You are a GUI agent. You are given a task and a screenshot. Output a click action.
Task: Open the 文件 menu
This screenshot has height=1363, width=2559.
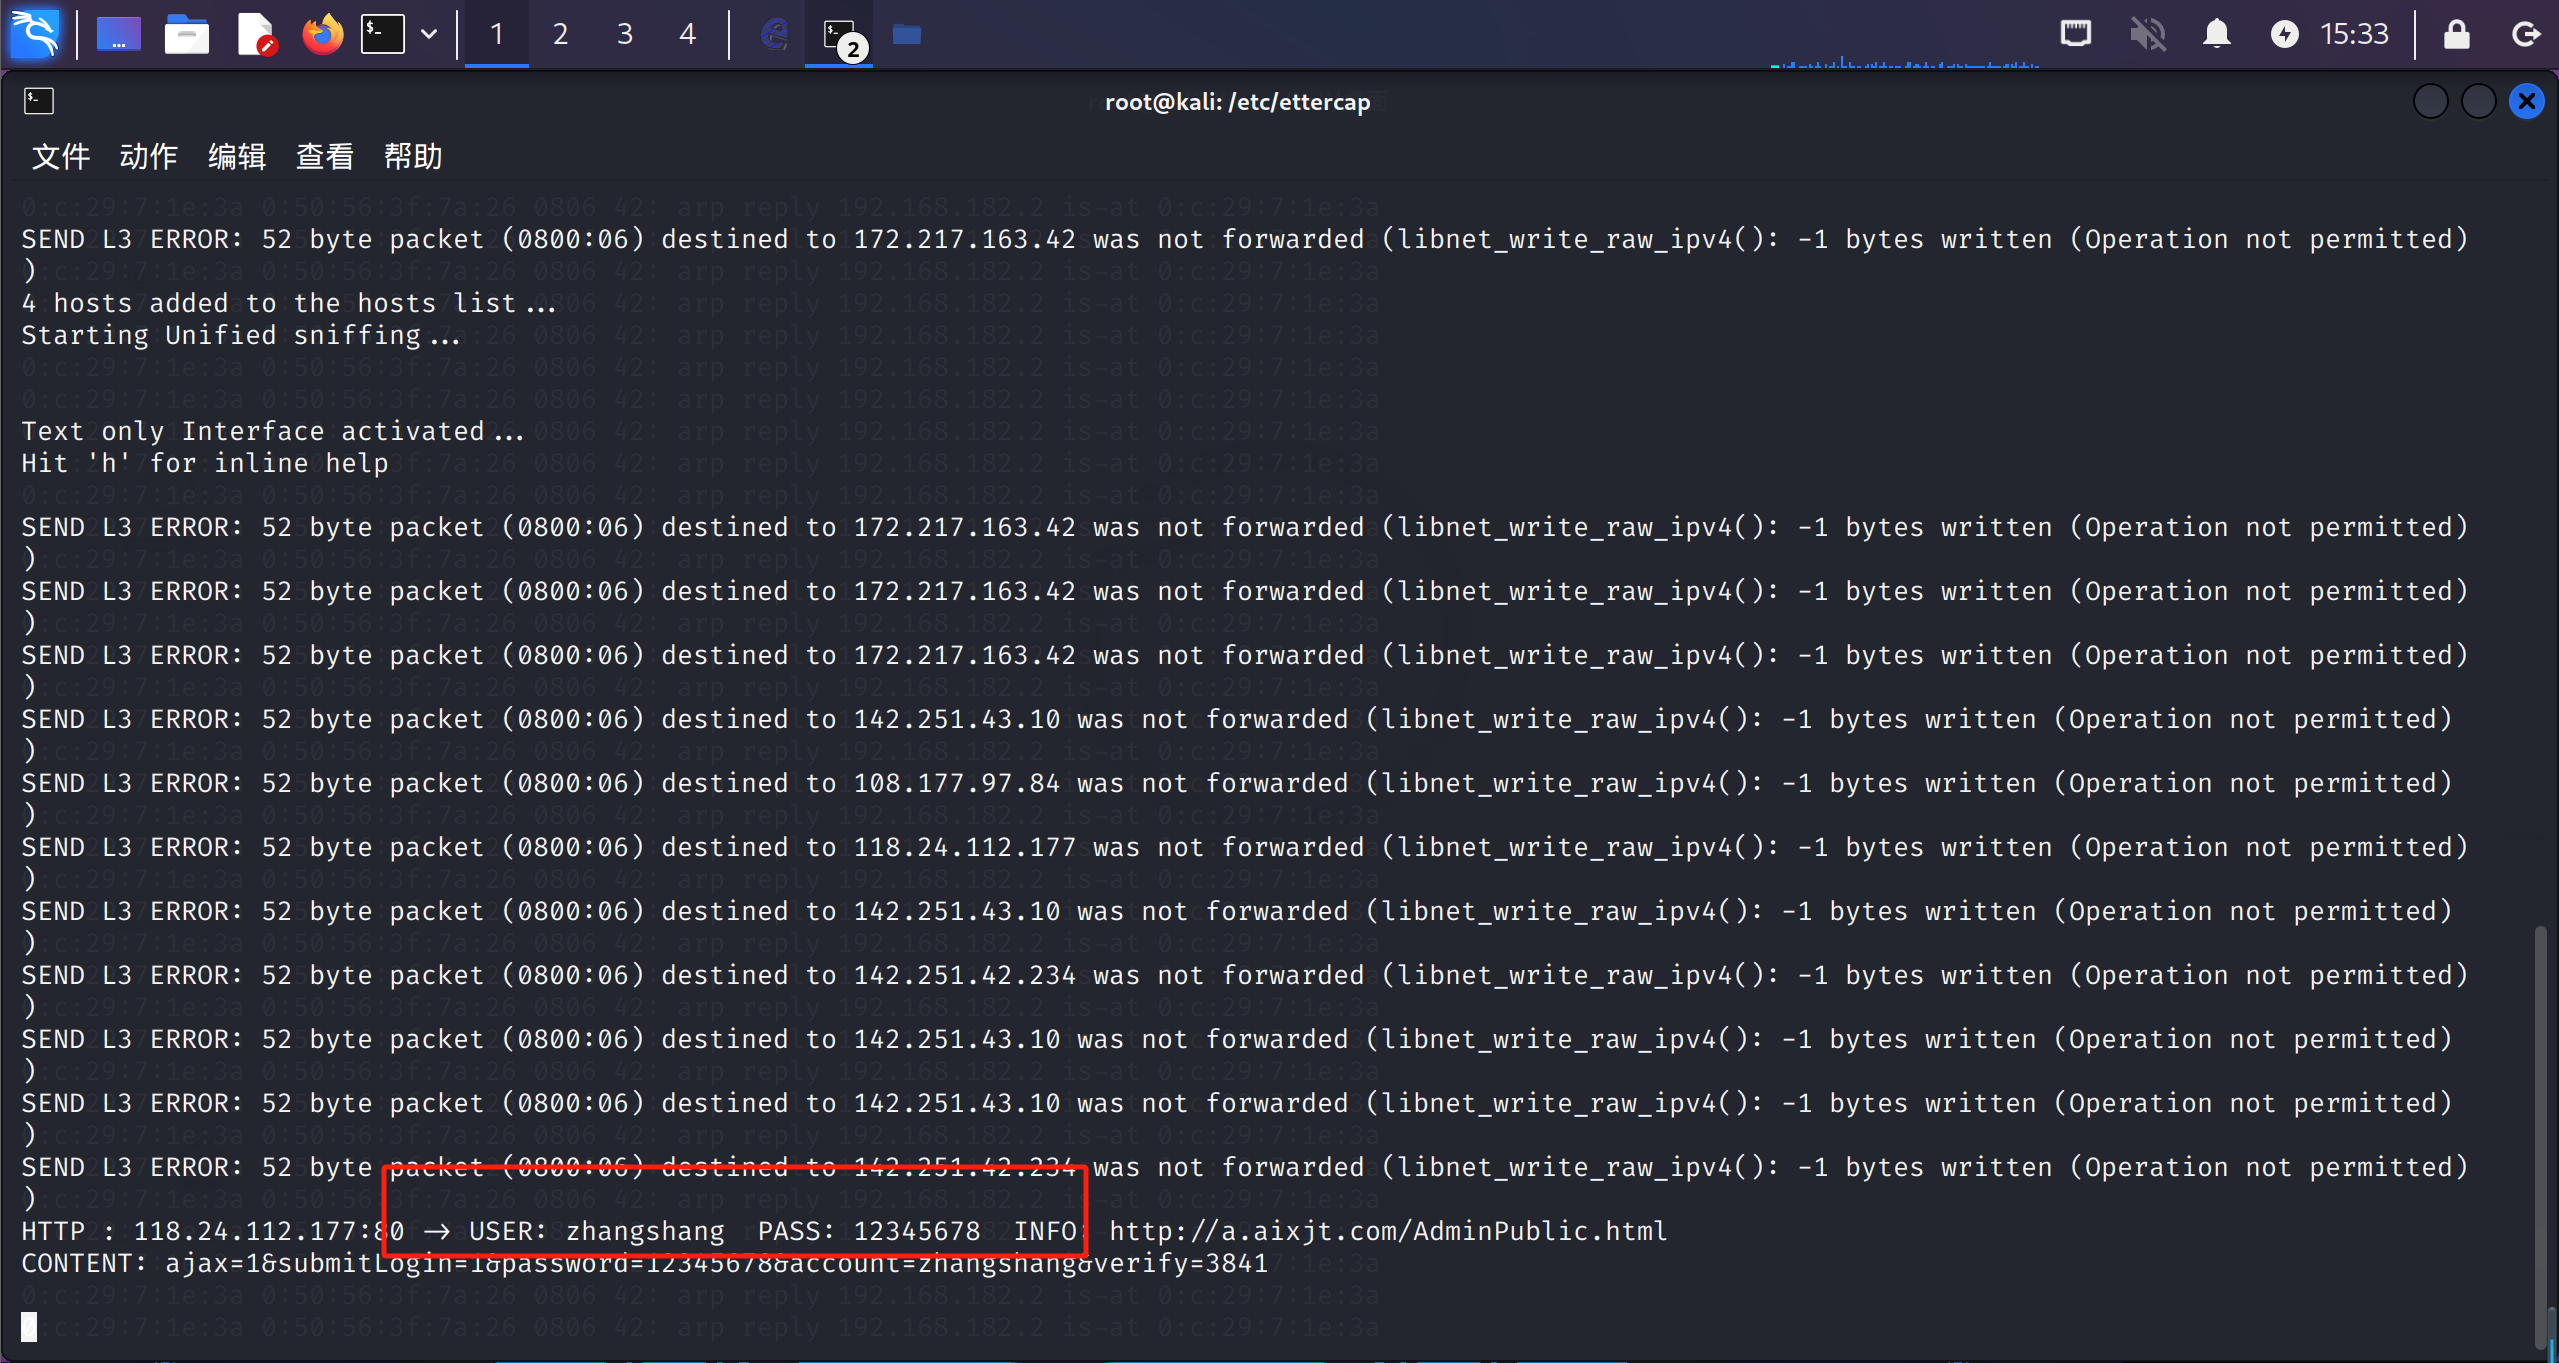[60, 156]
